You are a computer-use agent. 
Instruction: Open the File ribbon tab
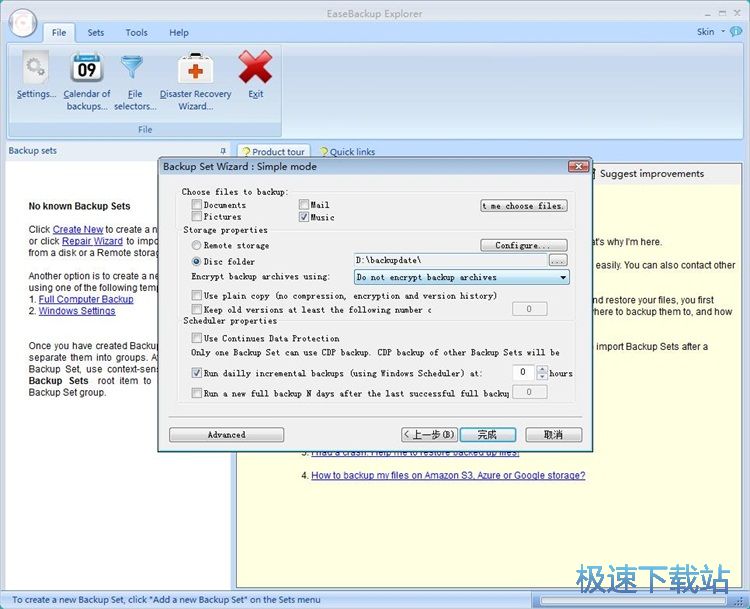[x=59, y=33]
